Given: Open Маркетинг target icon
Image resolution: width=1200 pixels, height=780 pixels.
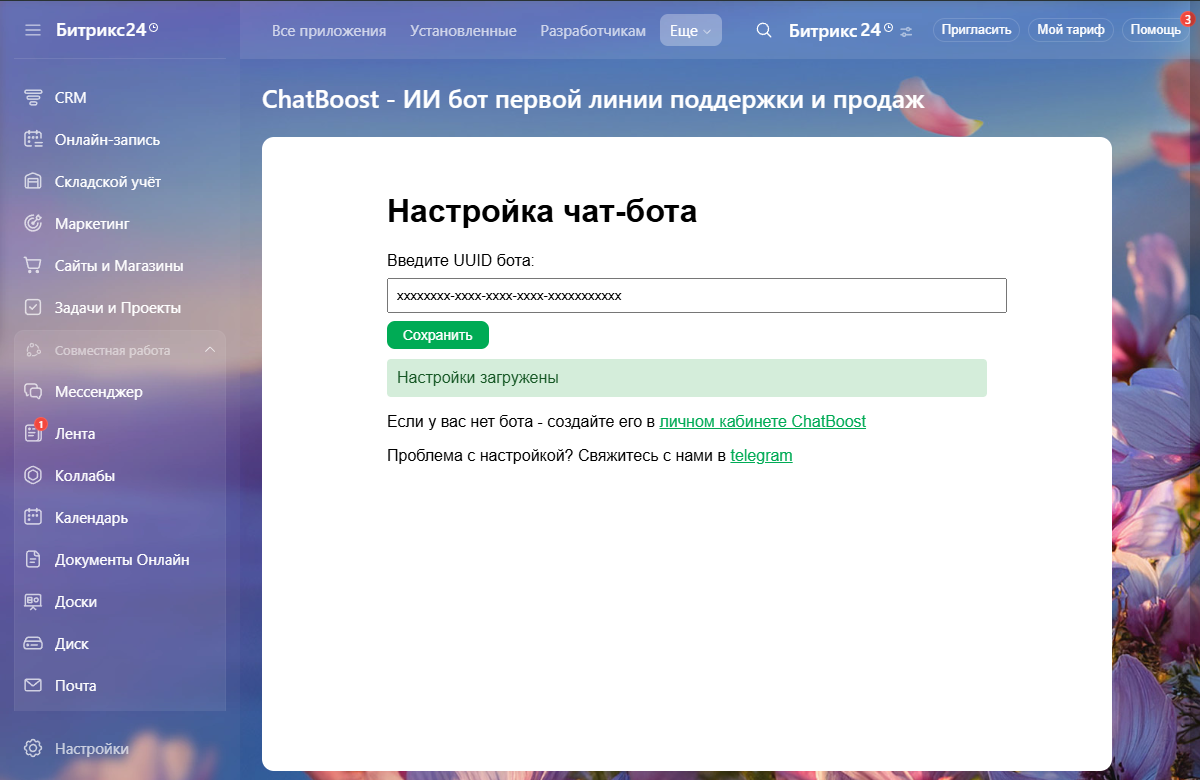Looking at the screenshot, I should tap(33, 224).
